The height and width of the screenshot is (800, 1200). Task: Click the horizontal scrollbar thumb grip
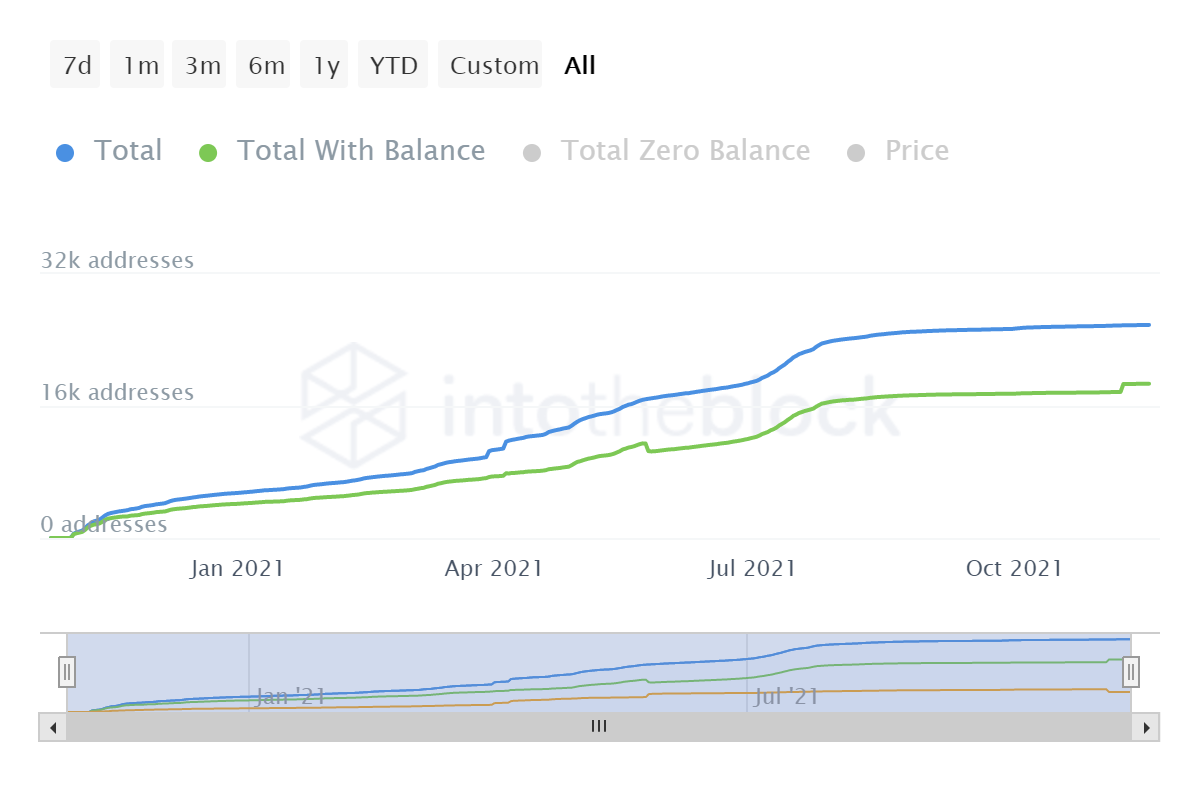coord(599,727)
